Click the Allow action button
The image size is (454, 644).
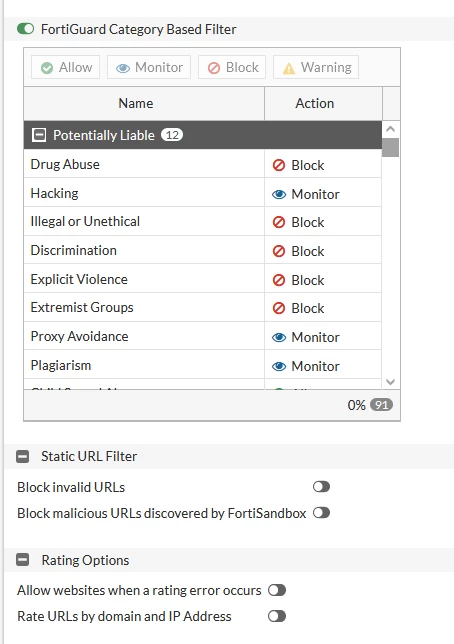pyautogui.click(x=66, y=67)
